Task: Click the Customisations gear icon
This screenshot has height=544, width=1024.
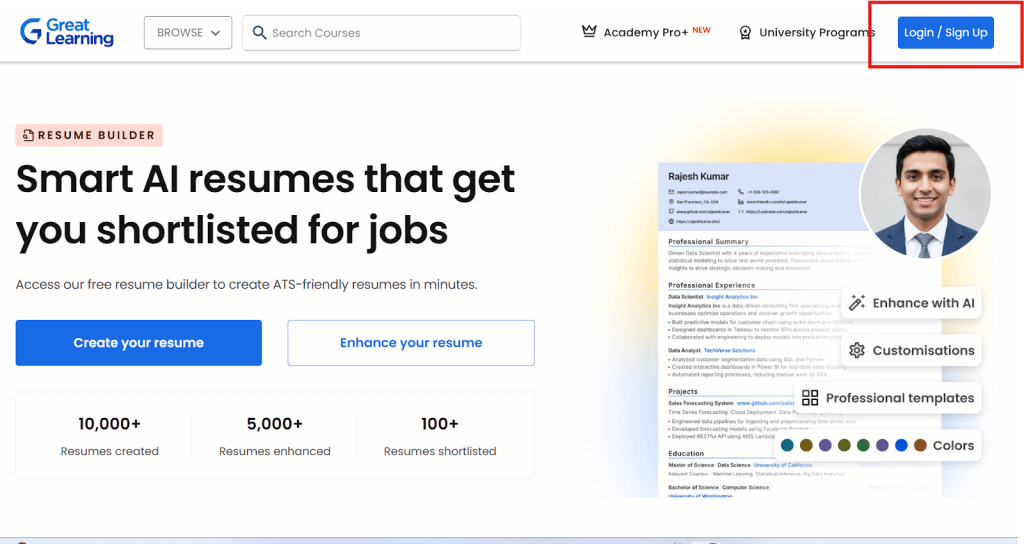Action: (x=856, y=350)
